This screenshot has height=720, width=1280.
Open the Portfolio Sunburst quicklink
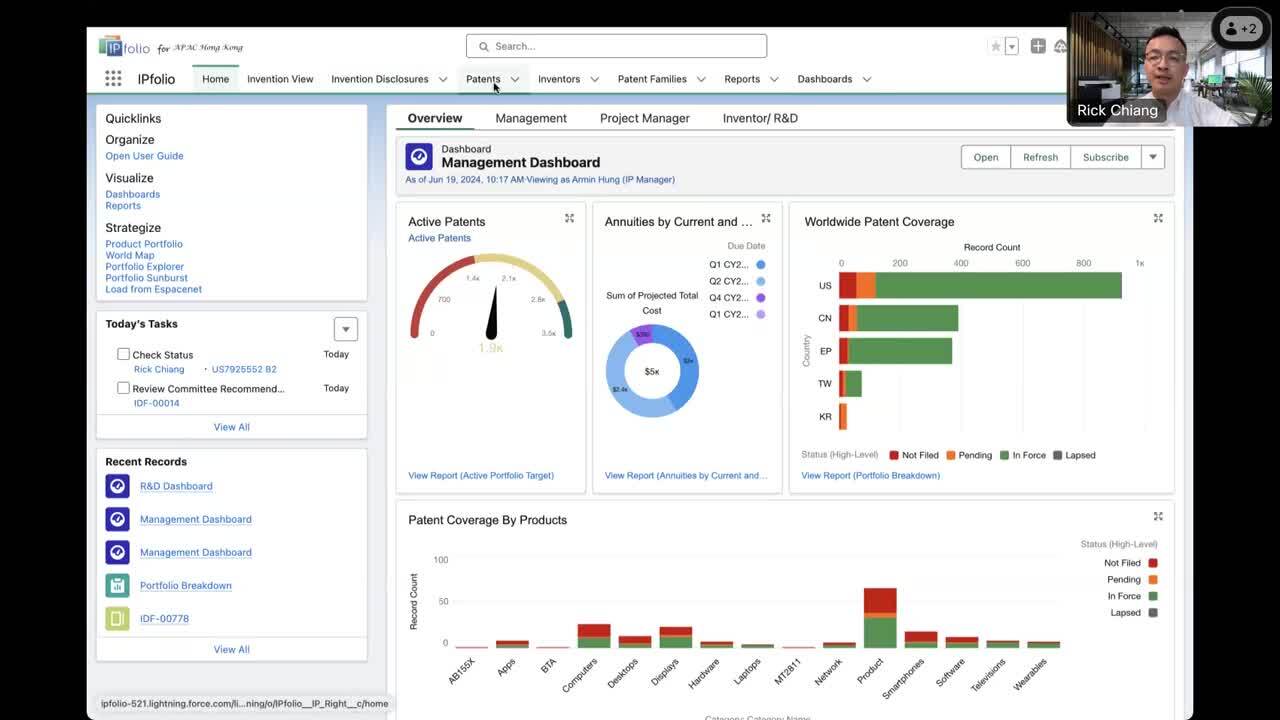point(147,278)
